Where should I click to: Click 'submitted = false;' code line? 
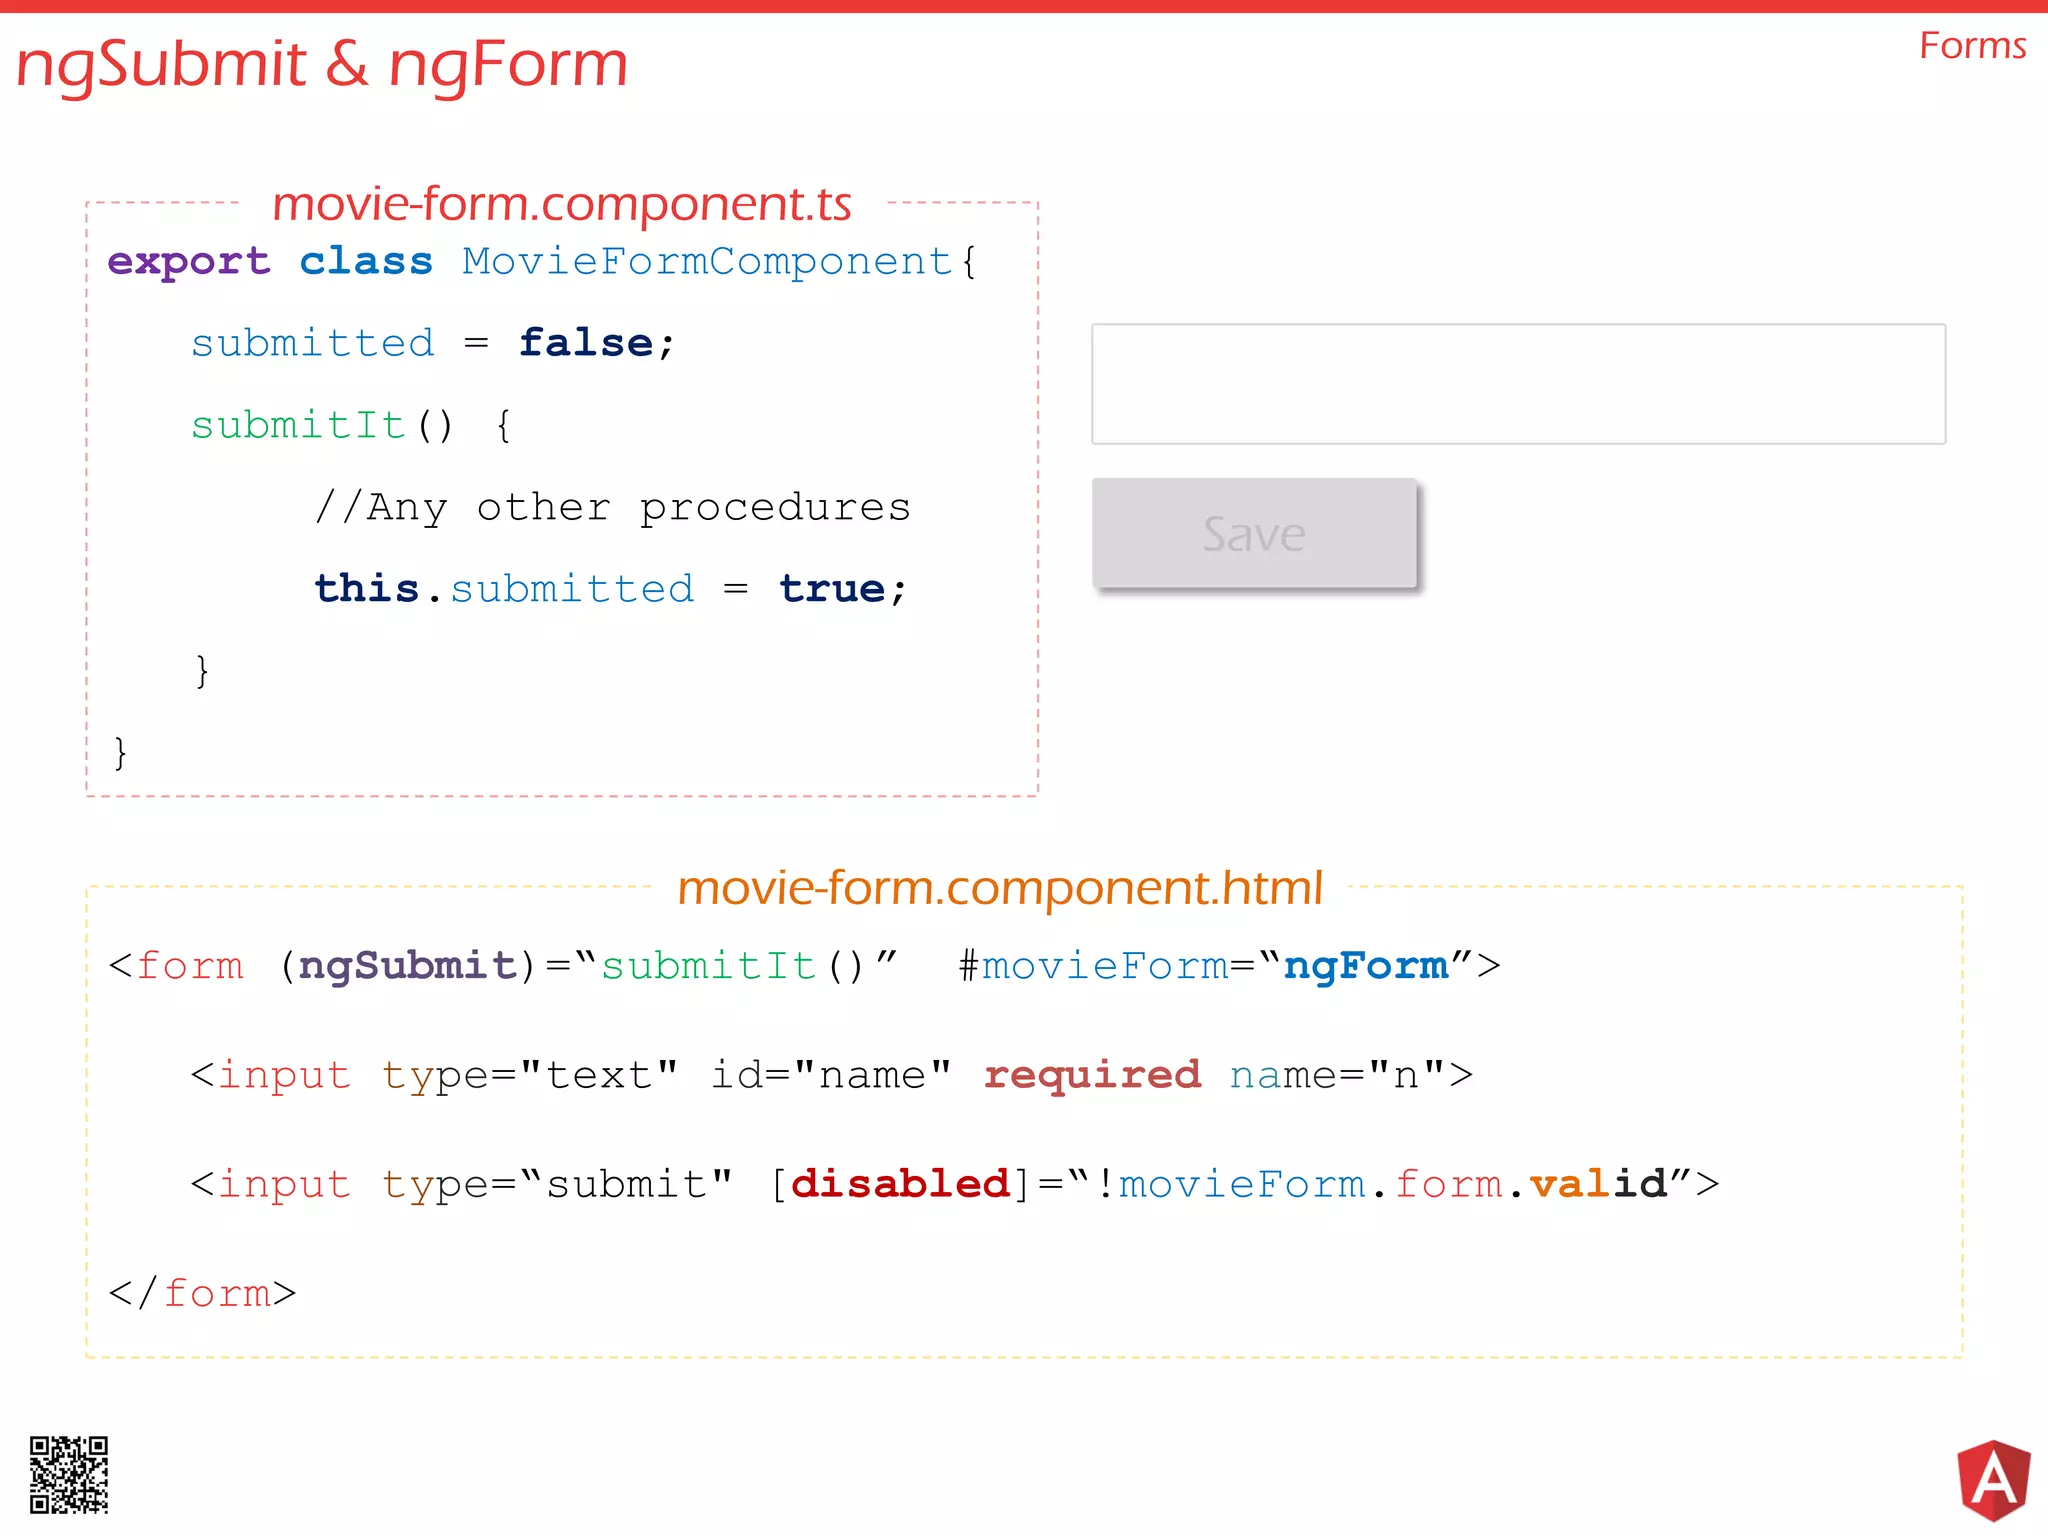(433, 343)
